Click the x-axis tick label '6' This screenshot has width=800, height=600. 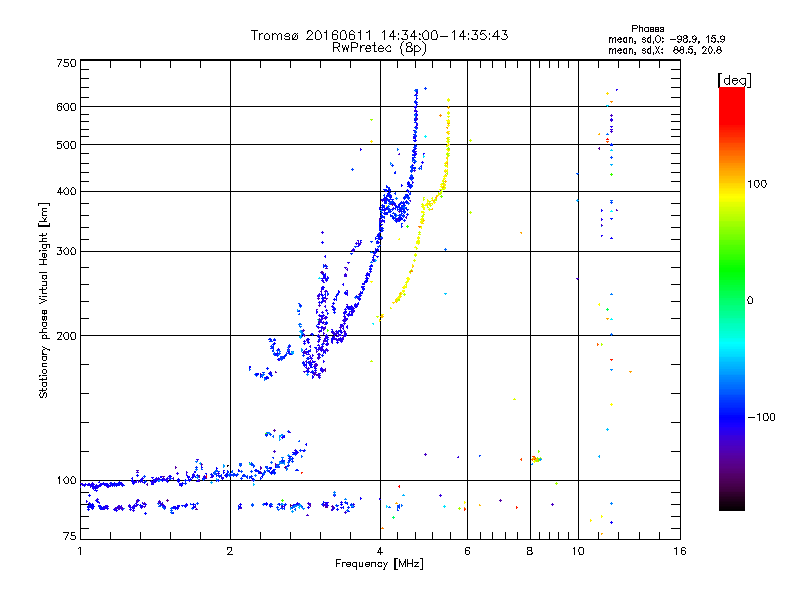tap(467, 551)
